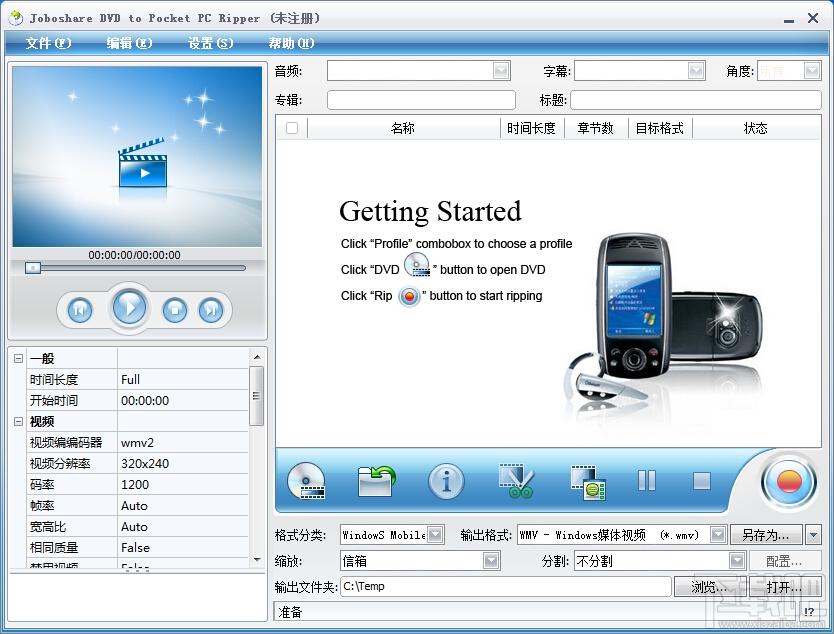
Task: Click the 标题 input field
Action: pyautogui.click(x=696, y=100)
